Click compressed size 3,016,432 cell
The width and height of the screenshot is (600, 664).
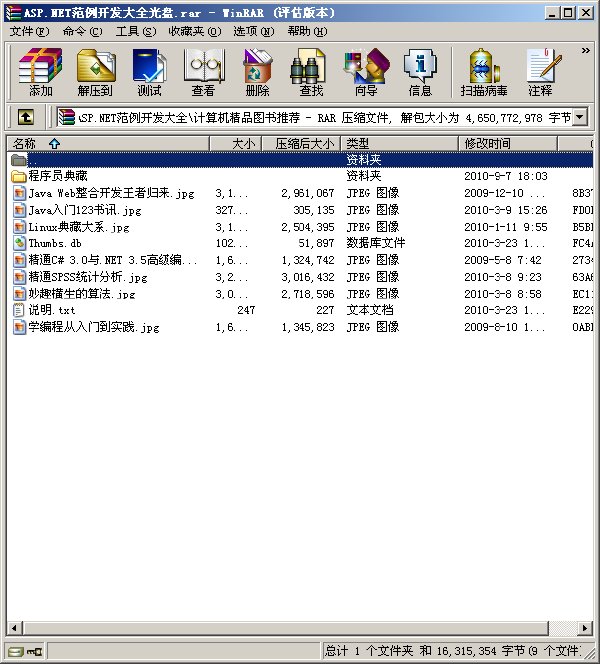[308, 277]
